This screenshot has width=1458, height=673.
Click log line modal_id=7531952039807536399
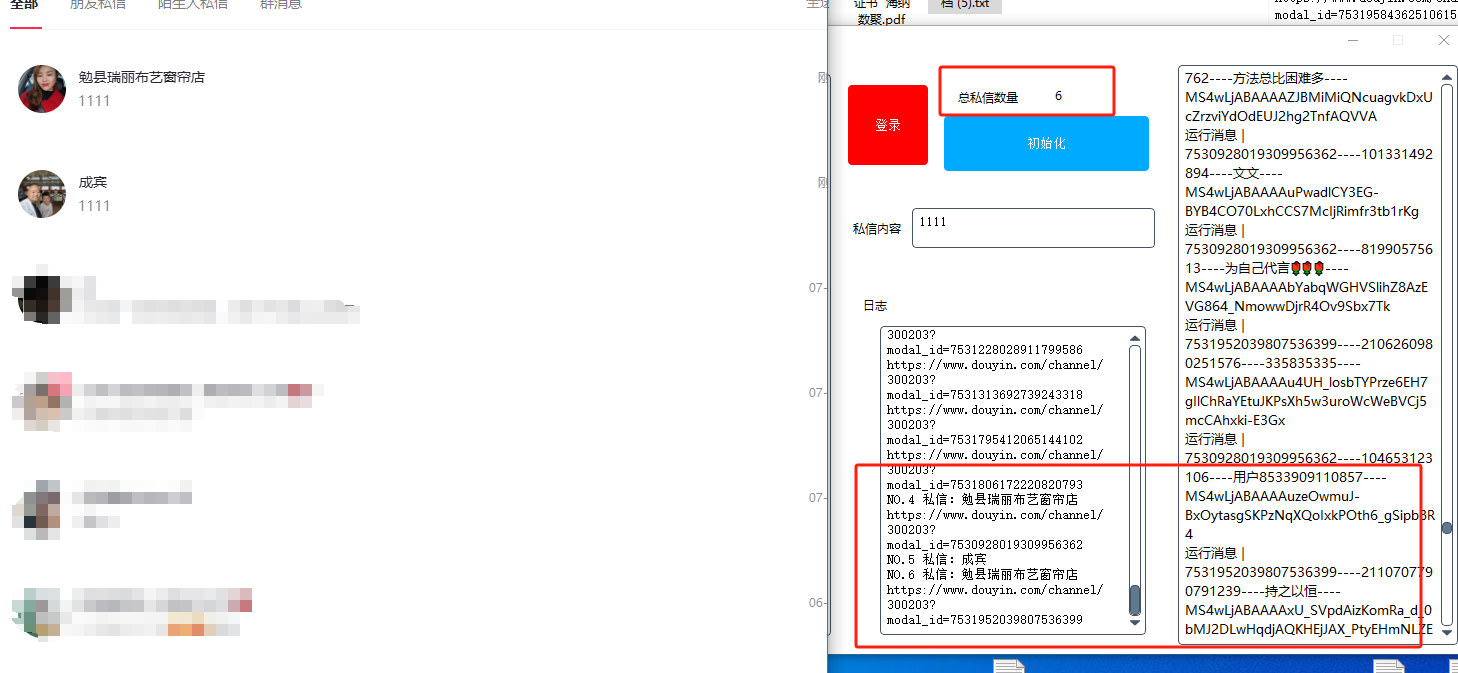[984, 620]
